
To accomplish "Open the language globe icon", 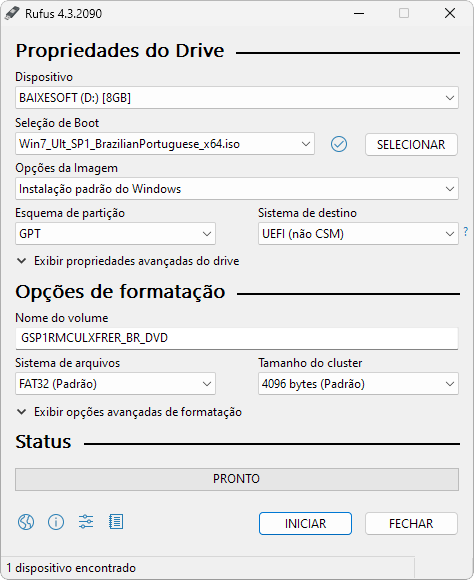I will pos(26,522).
